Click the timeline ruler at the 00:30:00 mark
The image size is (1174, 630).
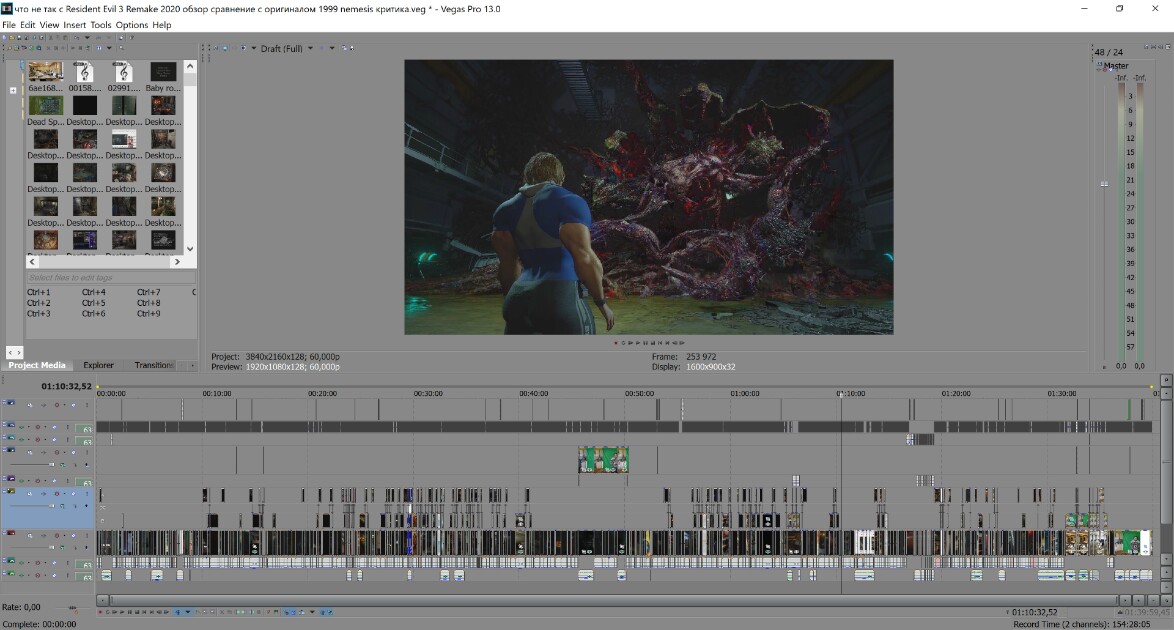[428, 393]
